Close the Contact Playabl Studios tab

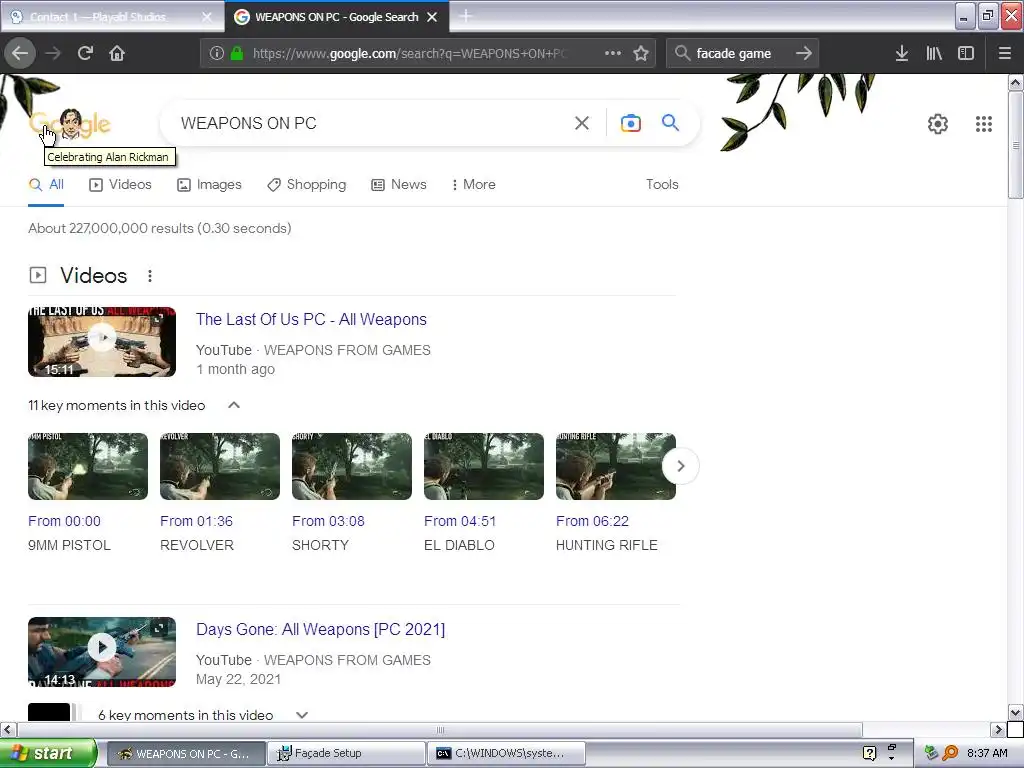(x=207, y=17)
